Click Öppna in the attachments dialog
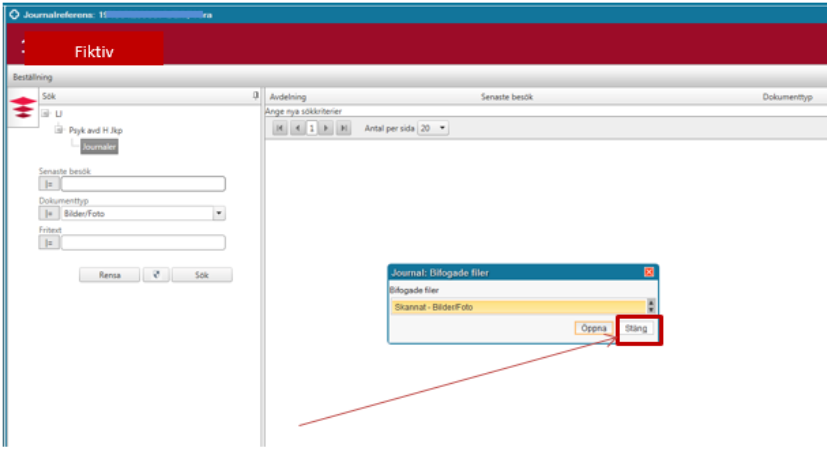 [594, 328]
